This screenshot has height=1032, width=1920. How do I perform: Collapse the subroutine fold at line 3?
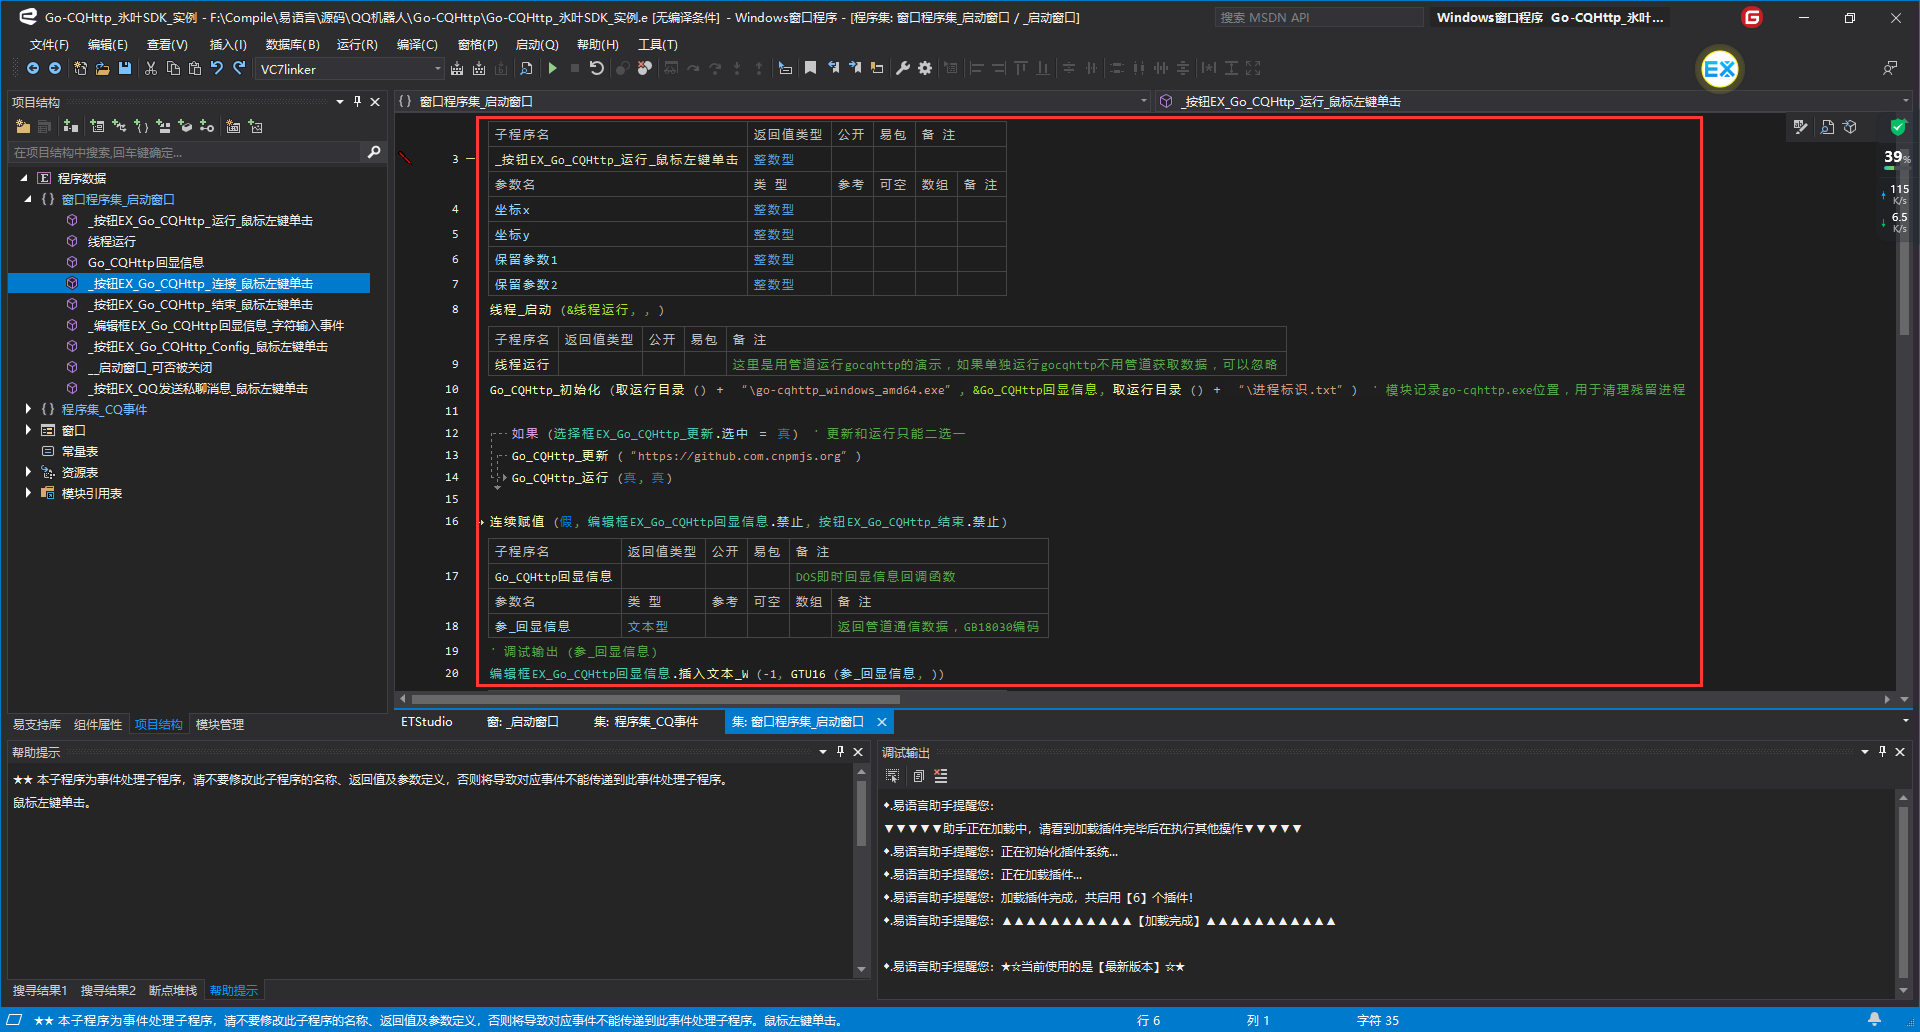pos(470,159)
